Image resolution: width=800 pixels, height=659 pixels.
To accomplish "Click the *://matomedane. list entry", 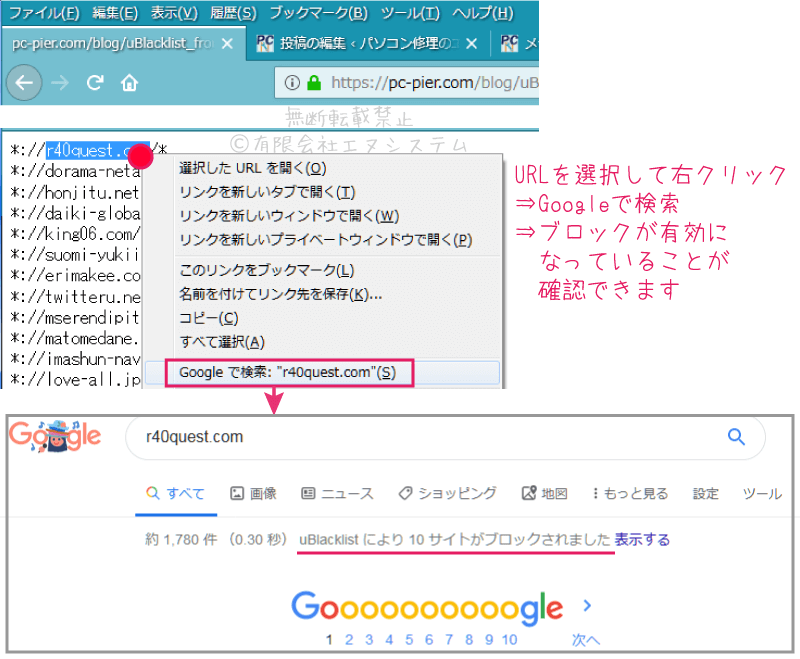I will click(74, 339).
